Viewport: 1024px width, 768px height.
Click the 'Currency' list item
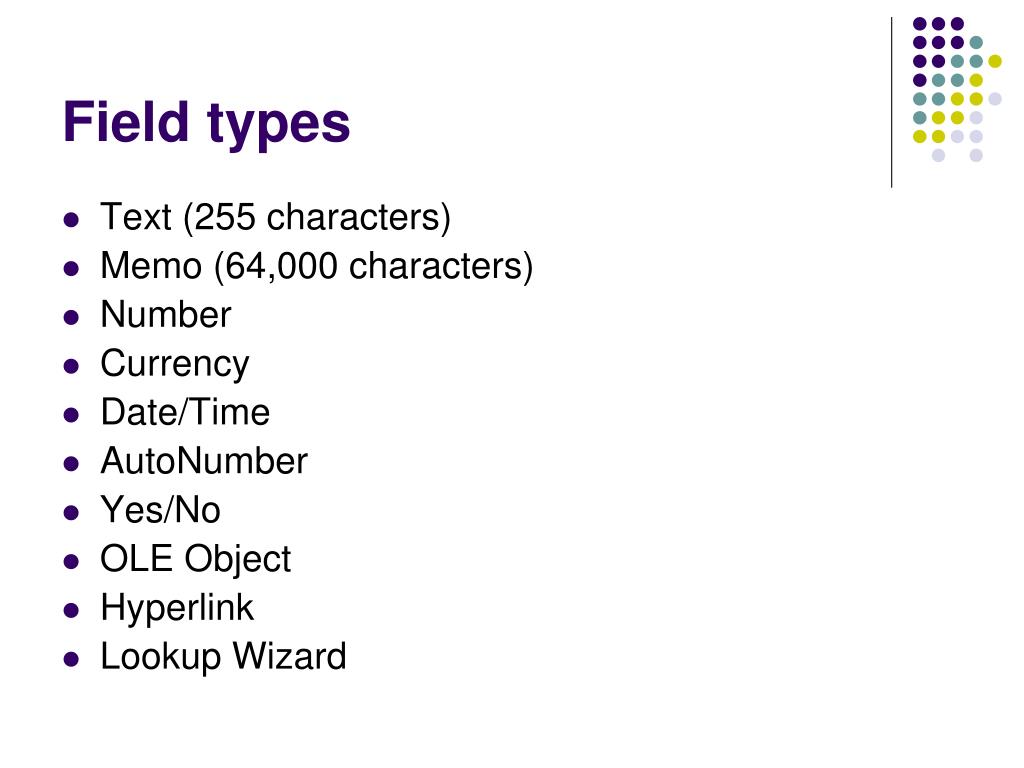click(x=175, y=364)
